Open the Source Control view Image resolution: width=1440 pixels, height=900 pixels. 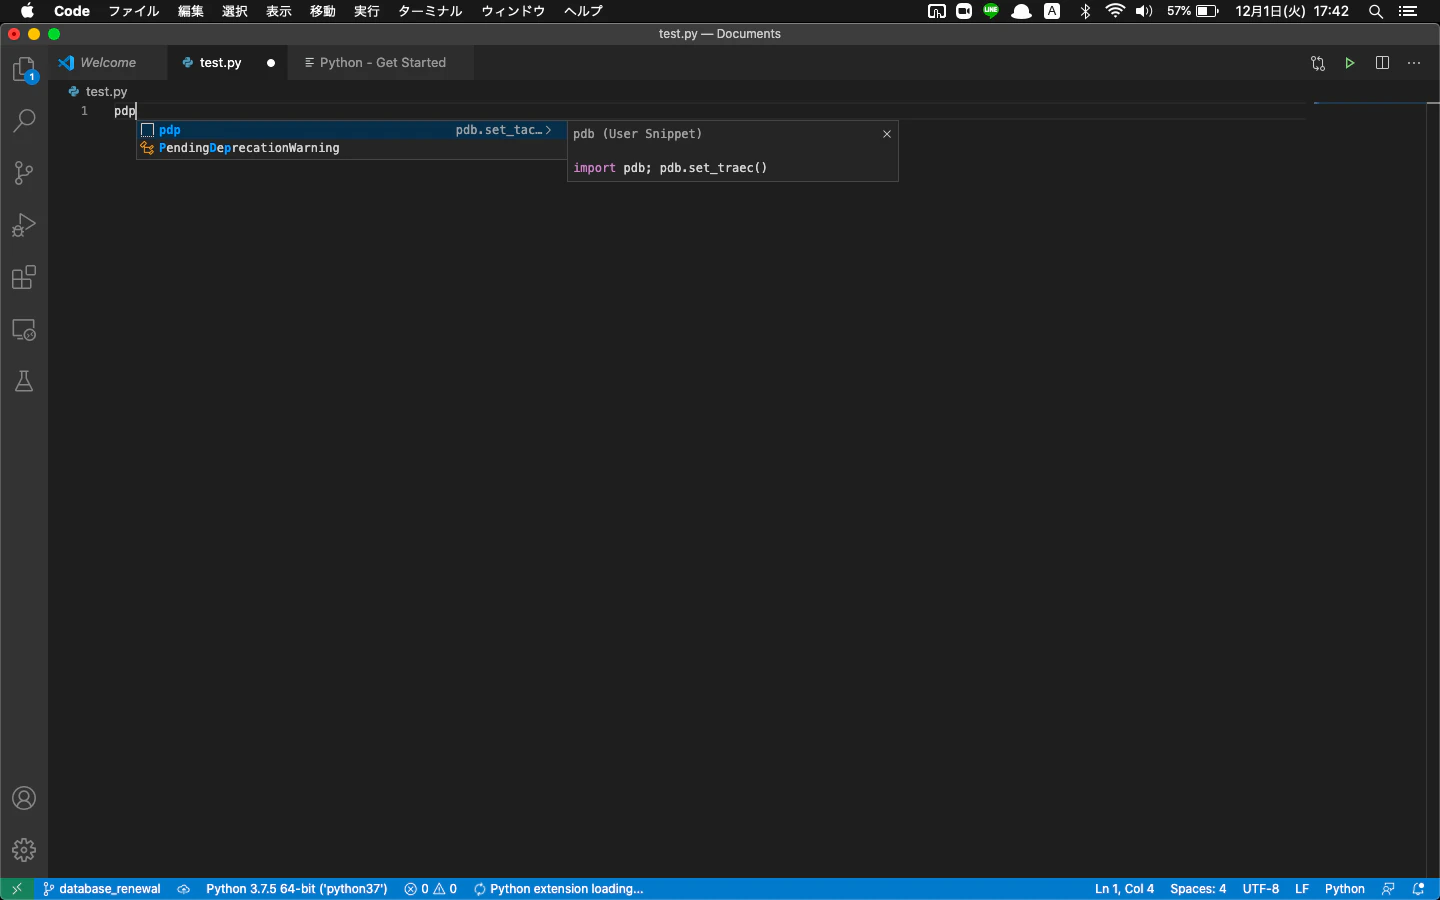(24, 173)
